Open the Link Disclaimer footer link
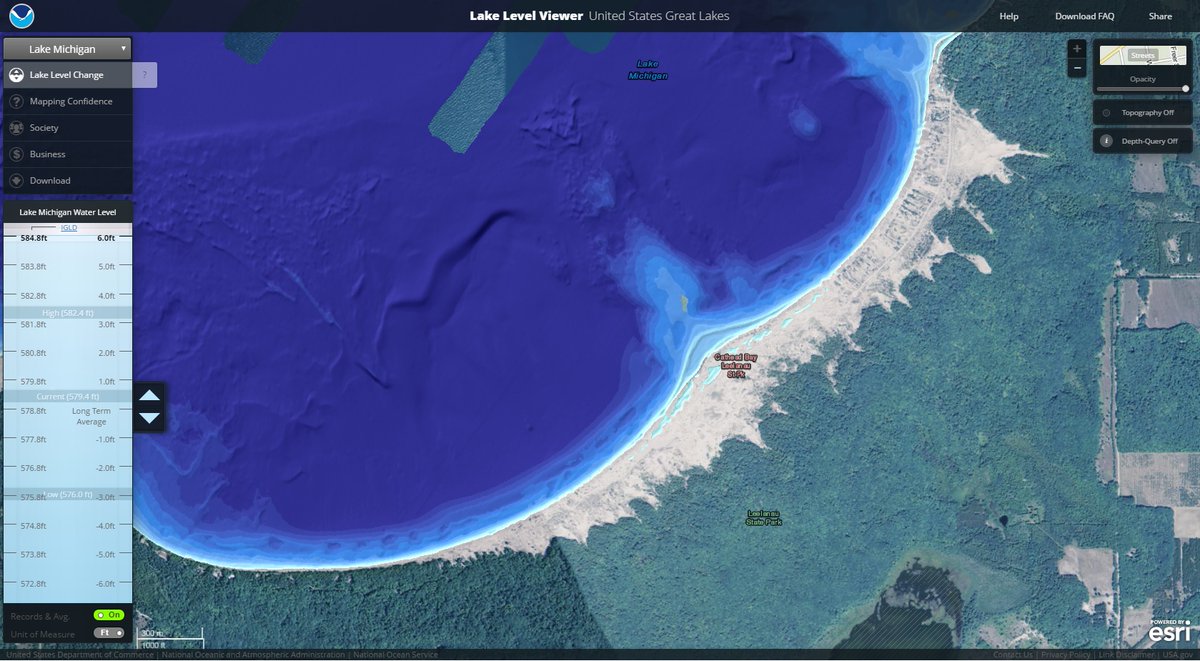1200x661 pixels. click(1125, 655)
